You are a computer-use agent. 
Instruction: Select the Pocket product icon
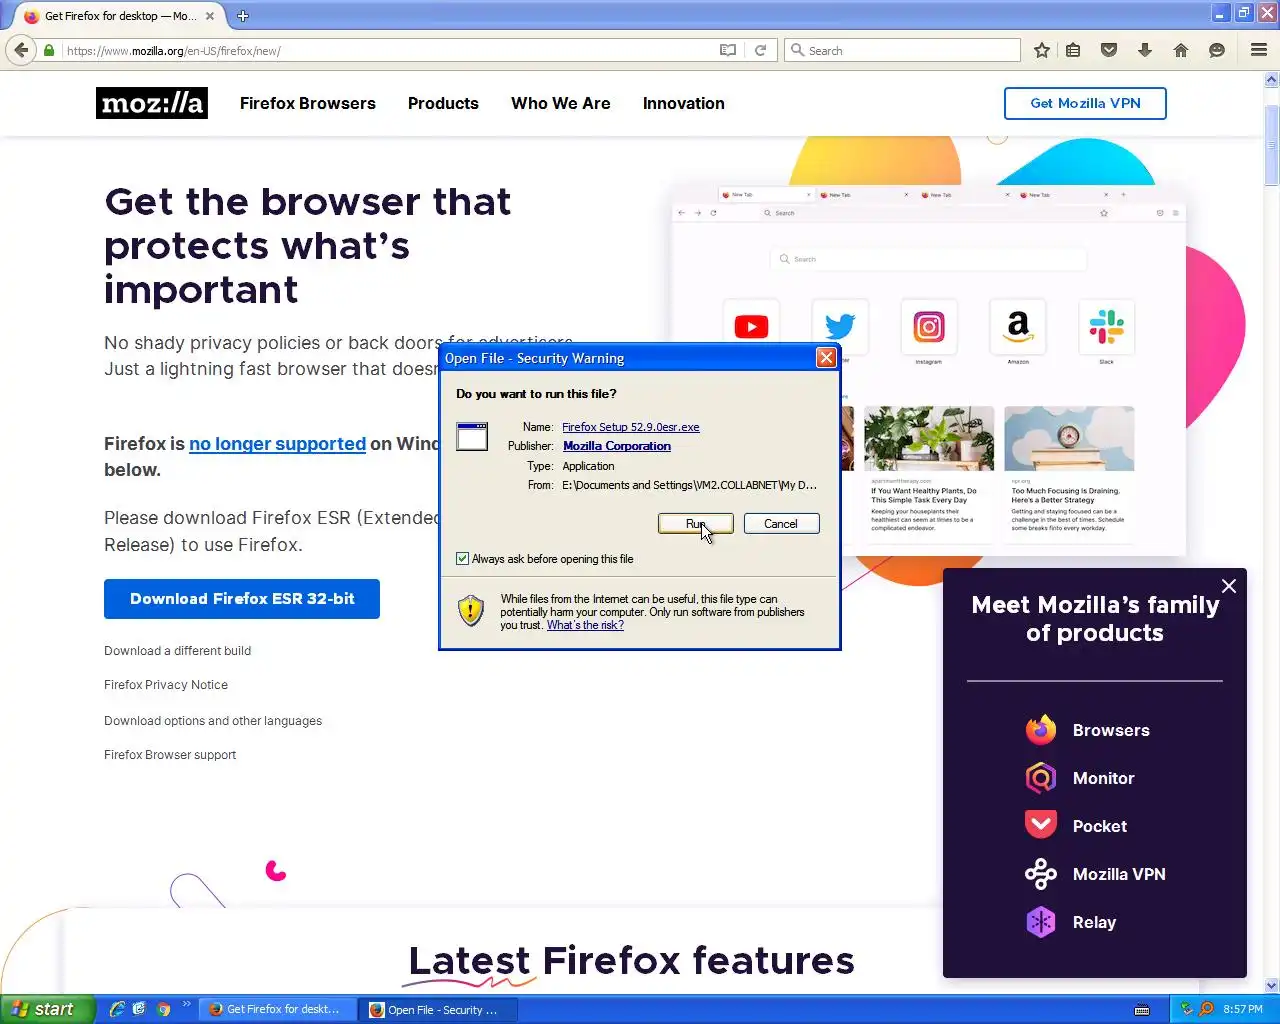(1041, 825)
